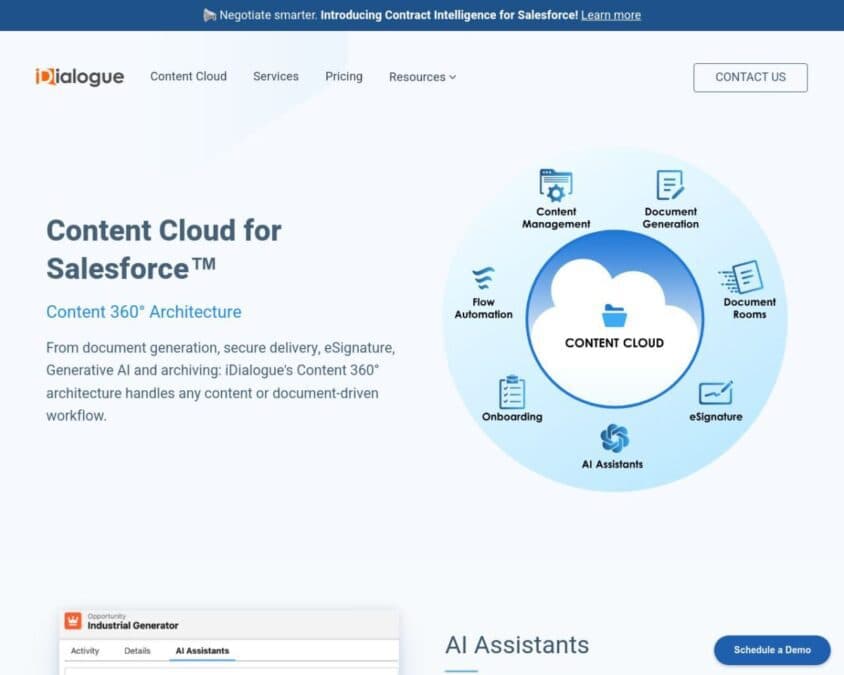Open the Services nav item
Screen dimensions: 844x675
click(276, 76)
